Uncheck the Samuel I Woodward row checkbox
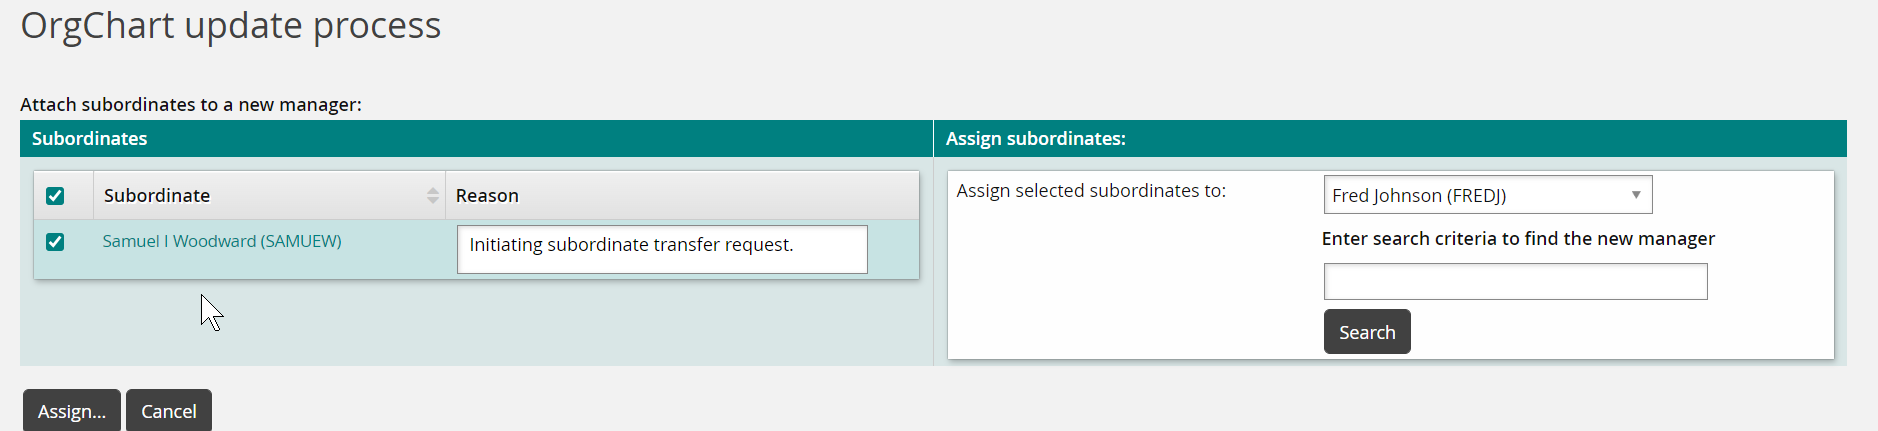 [x=55, y=242]
